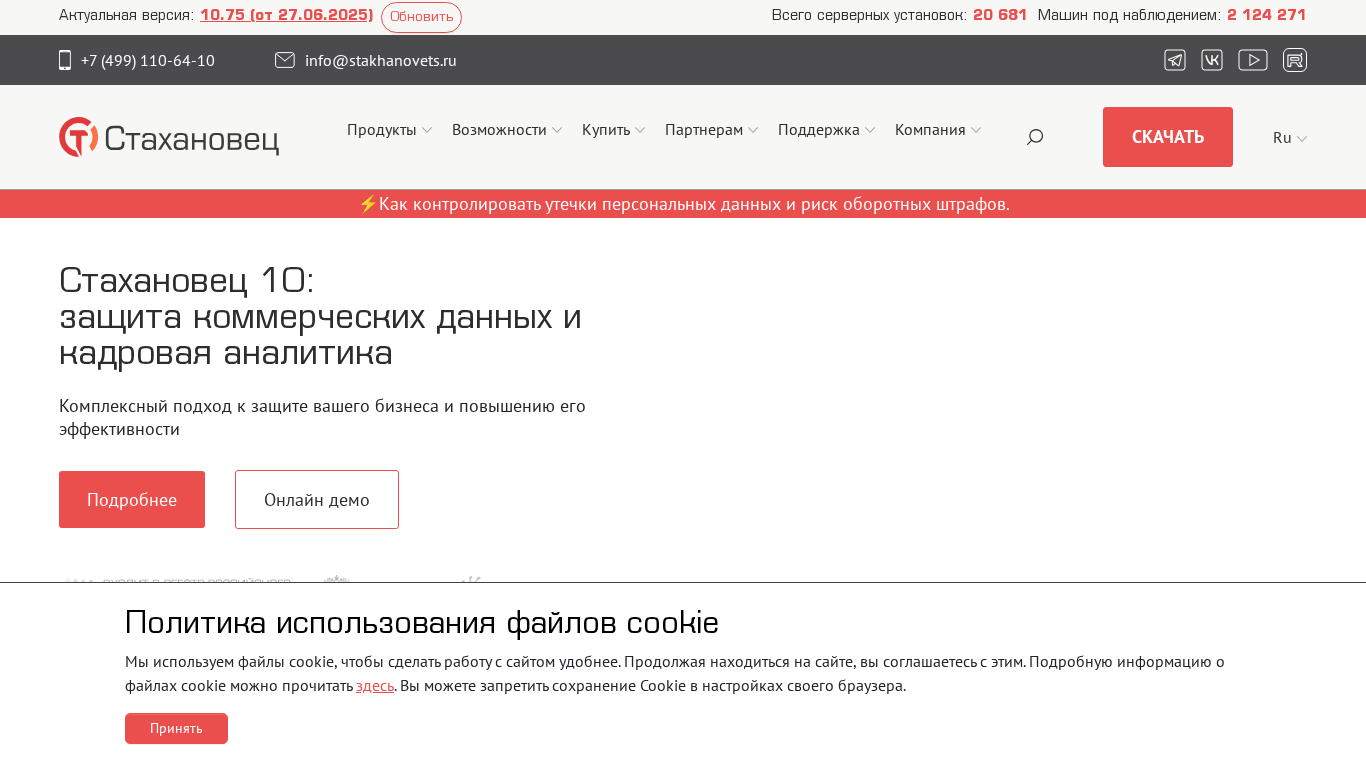
Task: Expand the Продукты menu
Action: [x=389, y=130]
